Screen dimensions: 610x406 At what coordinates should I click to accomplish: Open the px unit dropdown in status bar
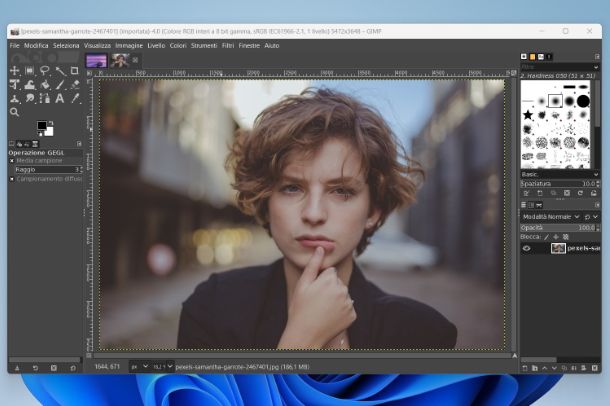(x=140, y=366)
